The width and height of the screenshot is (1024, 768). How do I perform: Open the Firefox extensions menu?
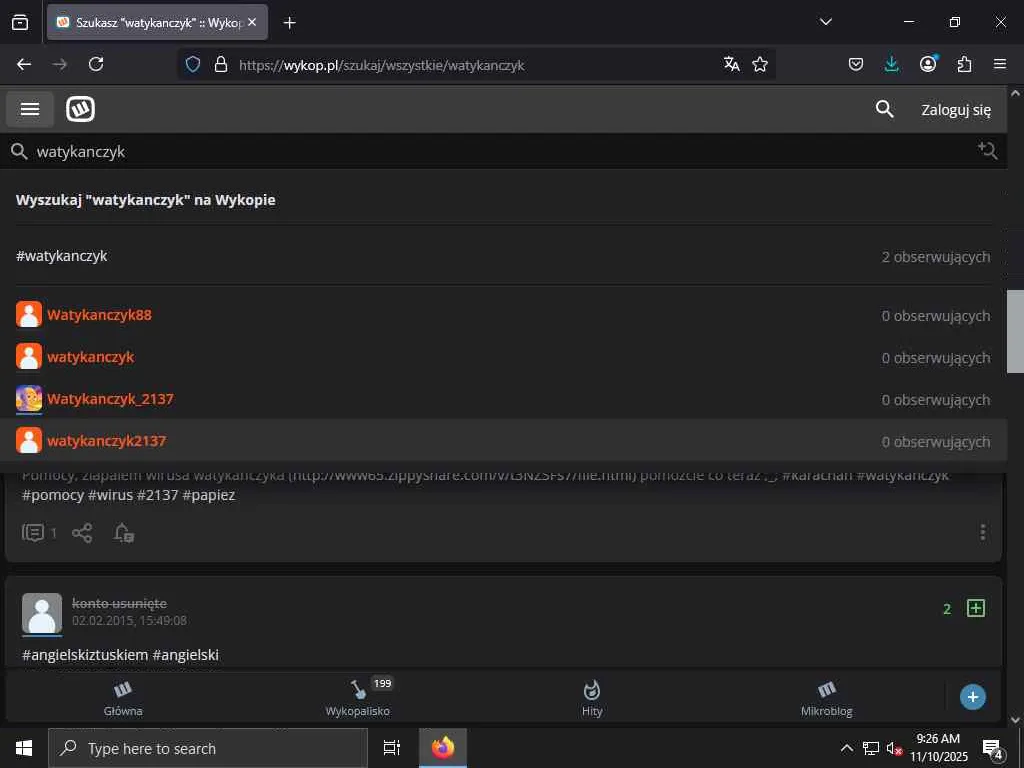click(x=964, y=64)
